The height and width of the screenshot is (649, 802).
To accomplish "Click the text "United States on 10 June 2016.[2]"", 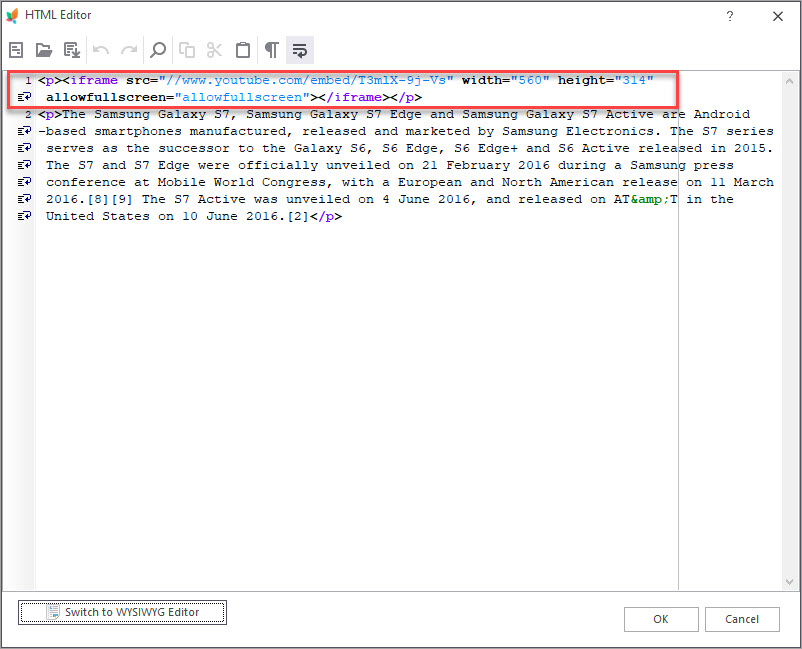I will pos(177,216).
